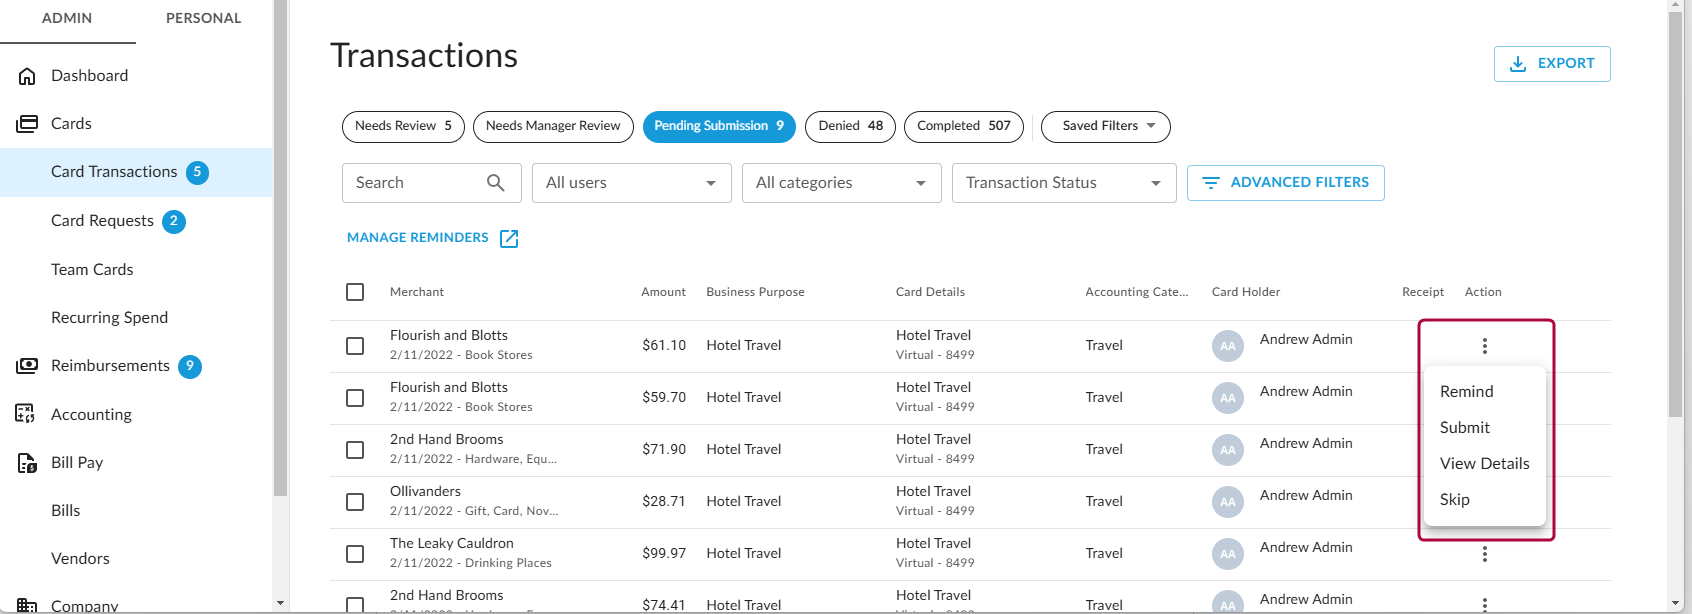
Task: Toggle the select-all checkbox in table header
Action: (x=355, y=292)
